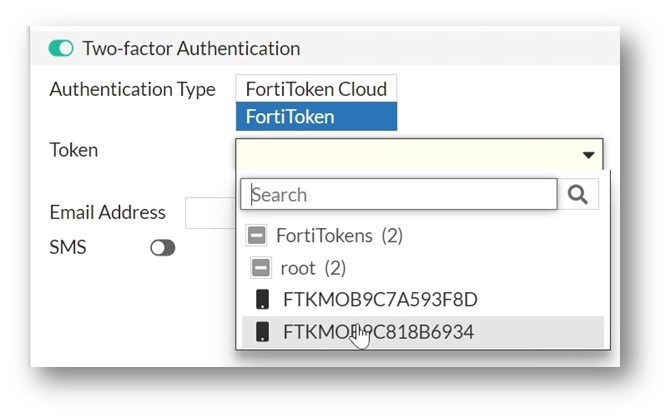Viewport: 672px width, 419px height.
Task: Click the FortiTokens (2) label
Action: 339,236
